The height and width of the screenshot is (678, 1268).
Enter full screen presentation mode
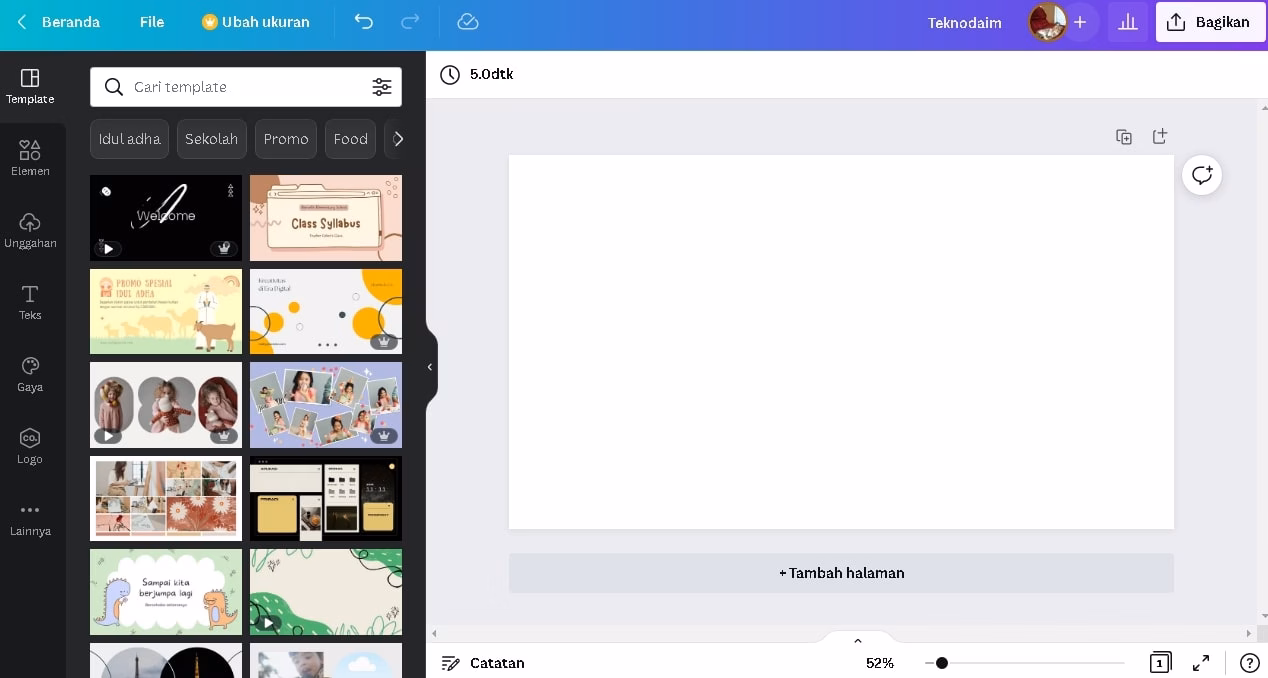point(1201,663)
